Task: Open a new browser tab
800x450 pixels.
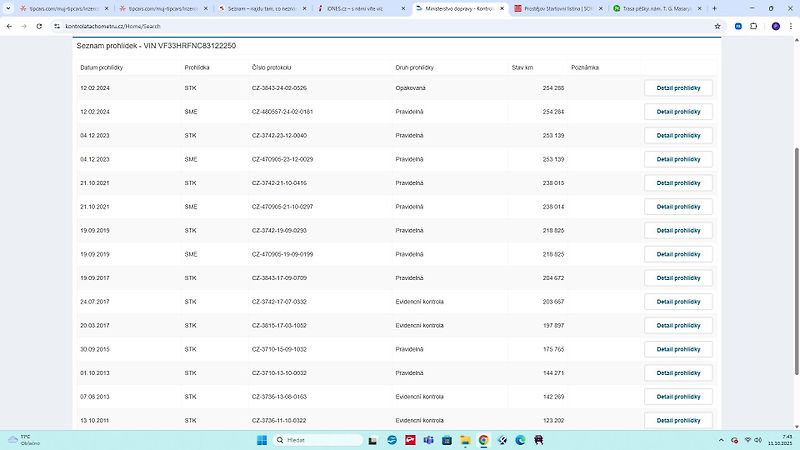Action: (714, 9)
